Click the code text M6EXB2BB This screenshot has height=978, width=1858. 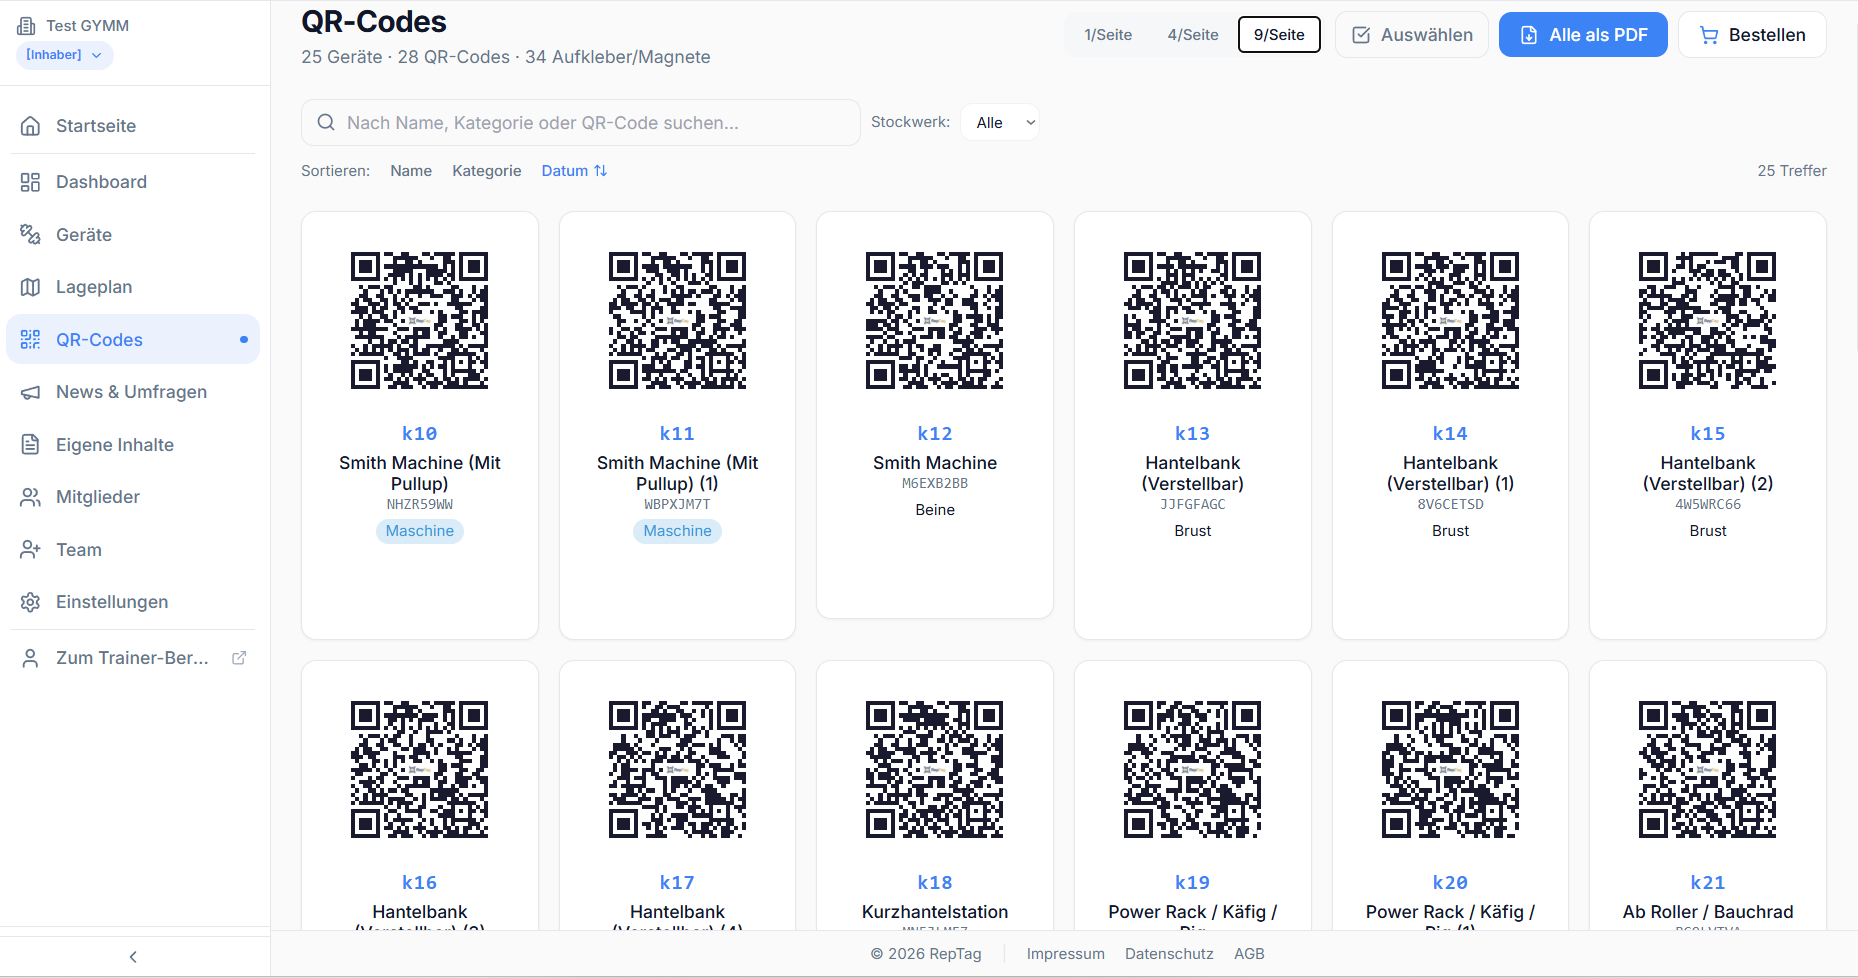[x=935, y=484]
